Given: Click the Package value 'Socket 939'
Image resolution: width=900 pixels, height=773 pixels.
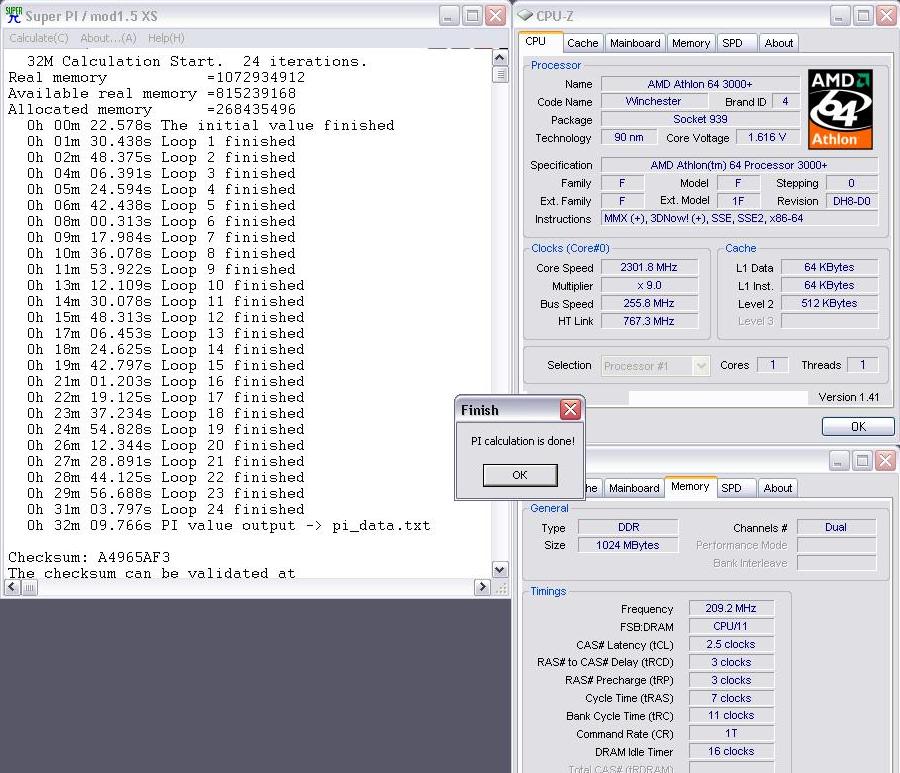Looking at the screenshot, I should pyautogui.click(x=700, y=119).
